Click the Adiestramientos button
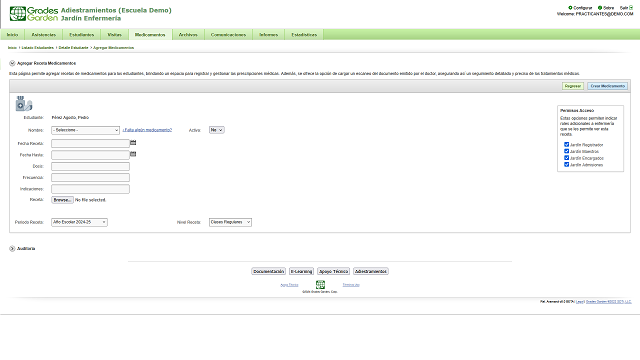This screenshot has height=360, width=640. 371,271
